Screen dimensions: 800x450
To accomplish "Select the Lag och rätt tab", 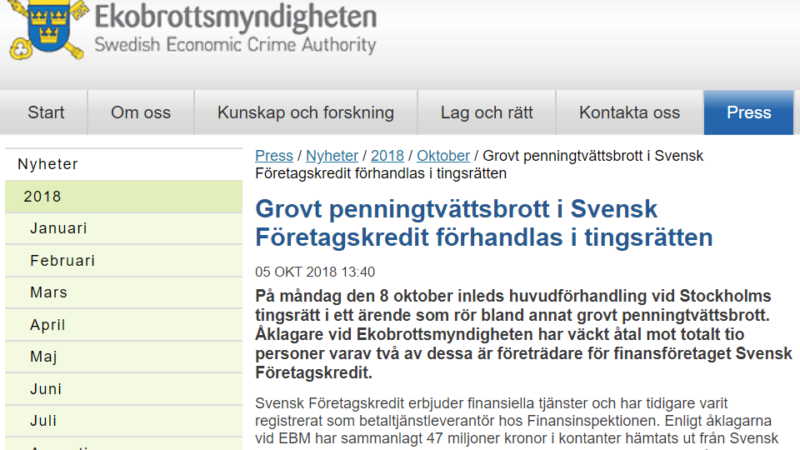I will click(487, 112).
